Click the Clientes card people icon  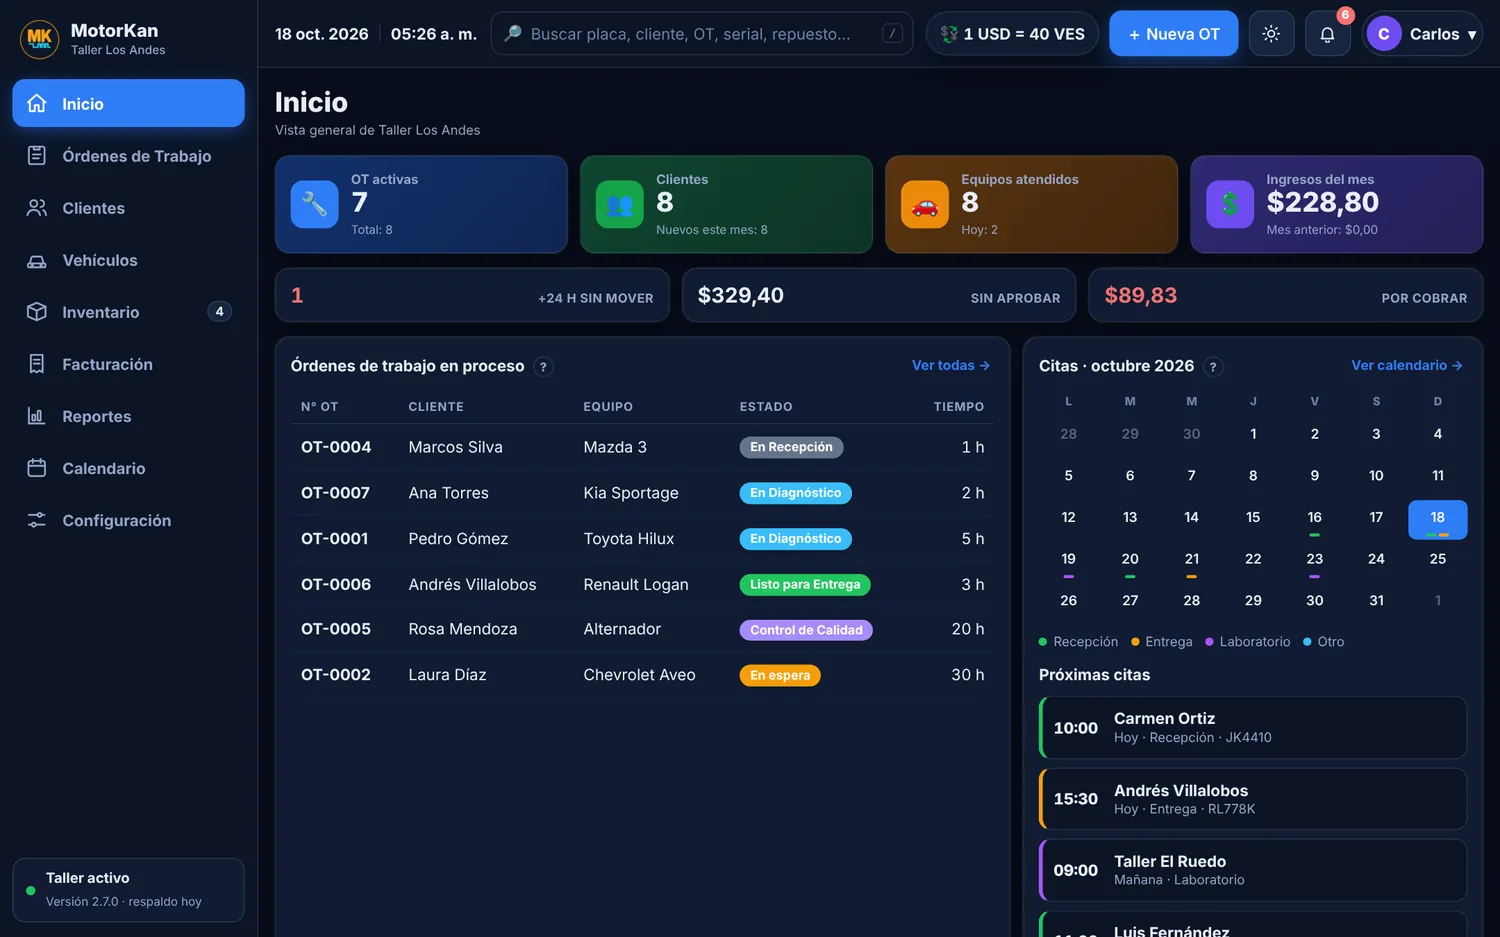click(x=620, y=204)
